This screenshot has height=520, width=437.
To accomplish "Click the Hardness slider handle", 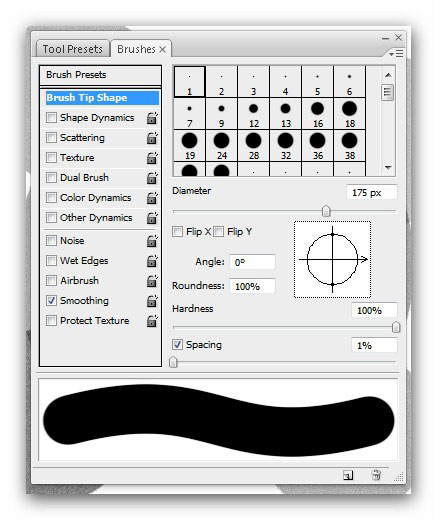I will pos(396,327).
